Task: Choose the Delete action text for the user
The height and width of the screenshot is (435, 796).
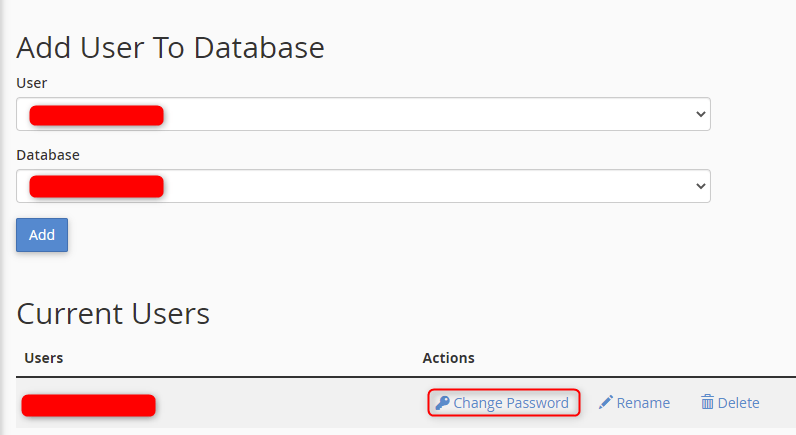Action: (739, 403)
